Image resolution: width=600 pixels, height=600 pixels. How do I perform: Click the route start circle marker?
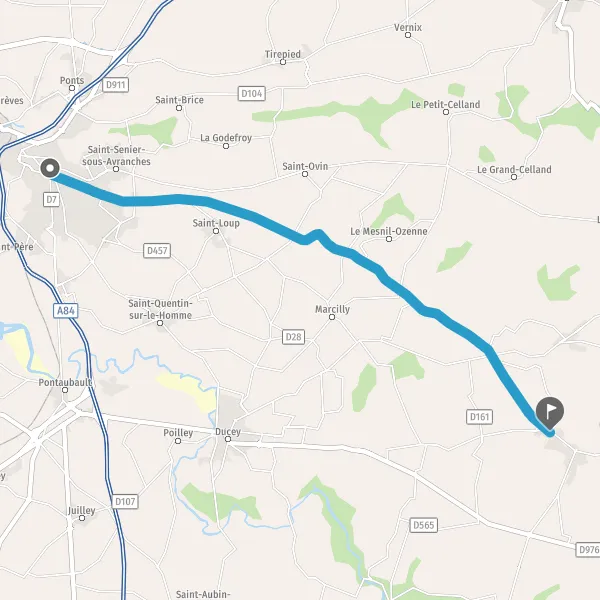50,168
